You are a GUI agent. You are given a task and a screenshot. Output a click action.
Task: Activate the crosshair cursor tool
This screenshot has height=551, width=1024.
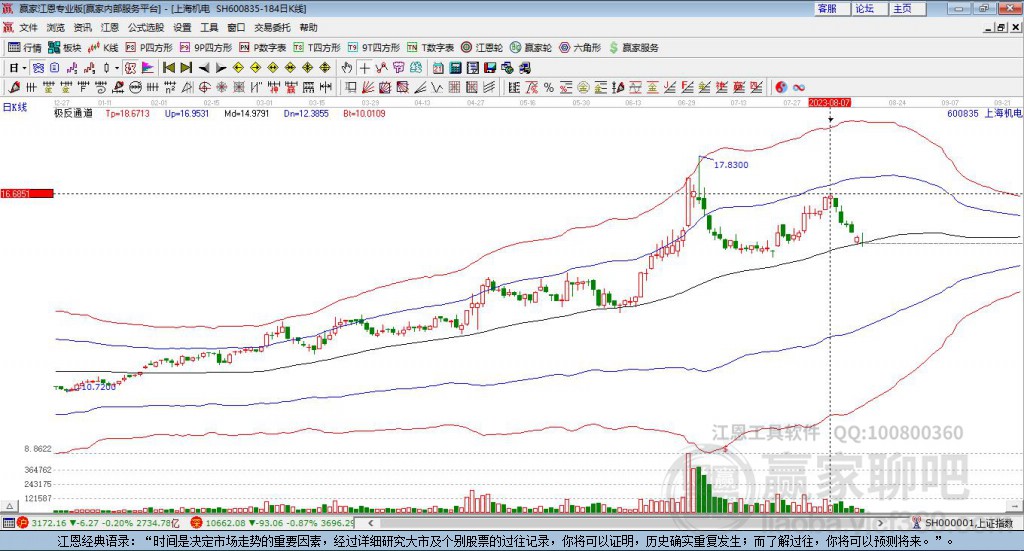pyautogui.click(x=364, y=68)
